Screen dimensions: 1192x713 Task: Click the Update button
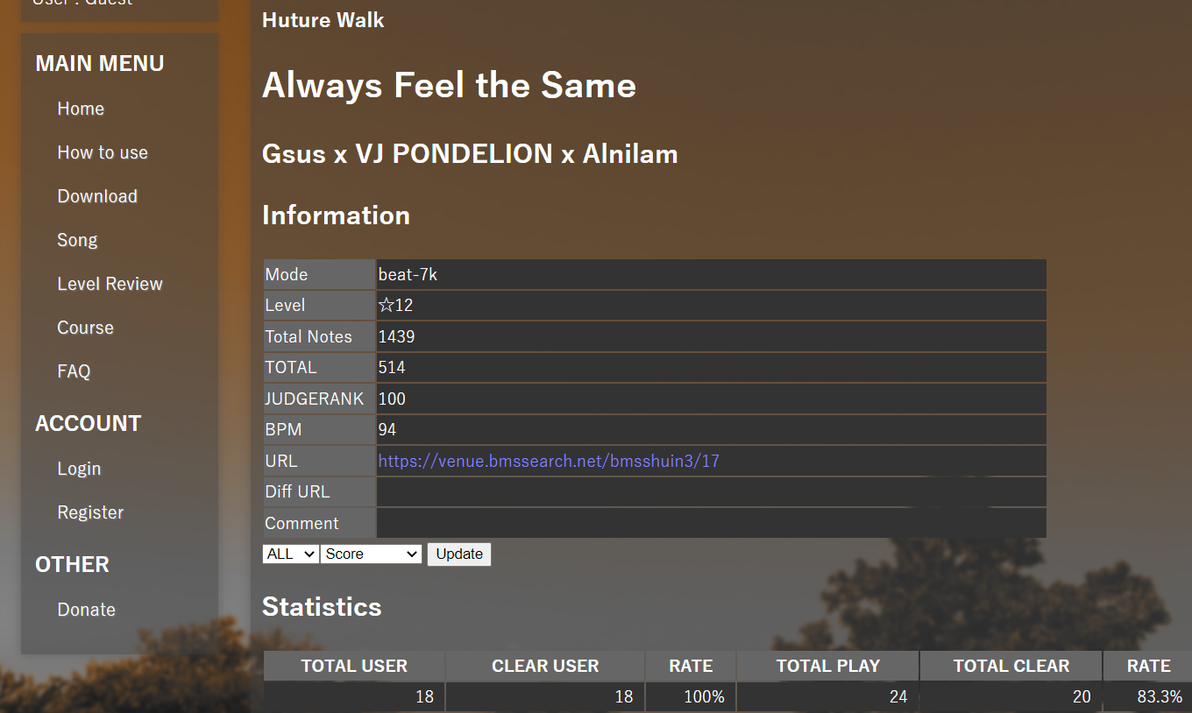tap(459, 554)
